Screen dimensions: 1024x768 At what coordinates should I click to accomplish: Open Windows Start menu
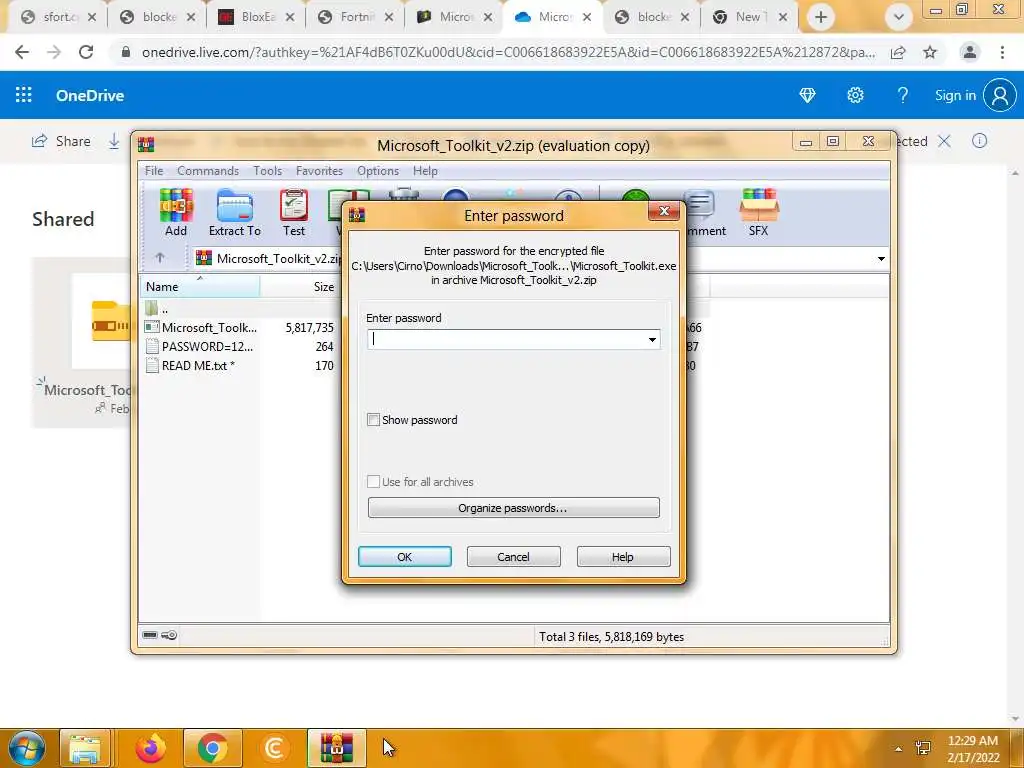[x=26, y=748]
